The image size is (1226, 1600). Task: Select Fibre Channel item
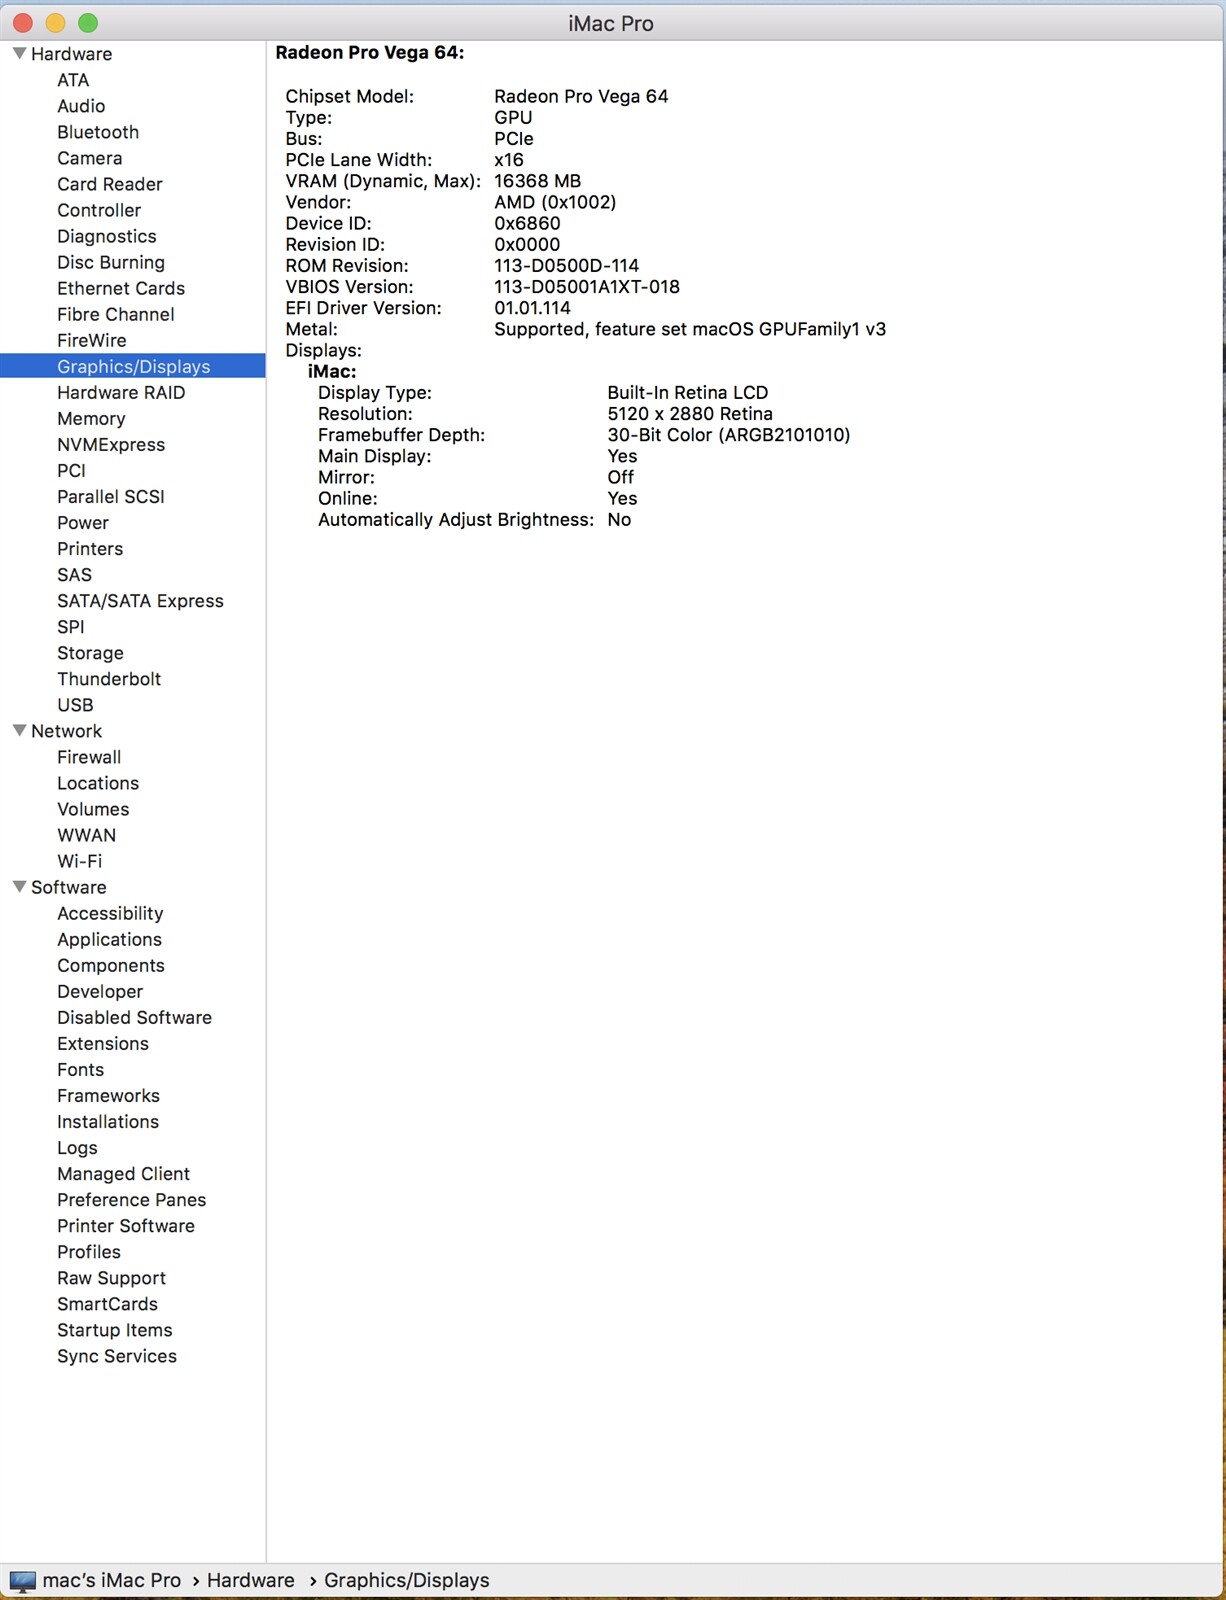pos(116,314)
